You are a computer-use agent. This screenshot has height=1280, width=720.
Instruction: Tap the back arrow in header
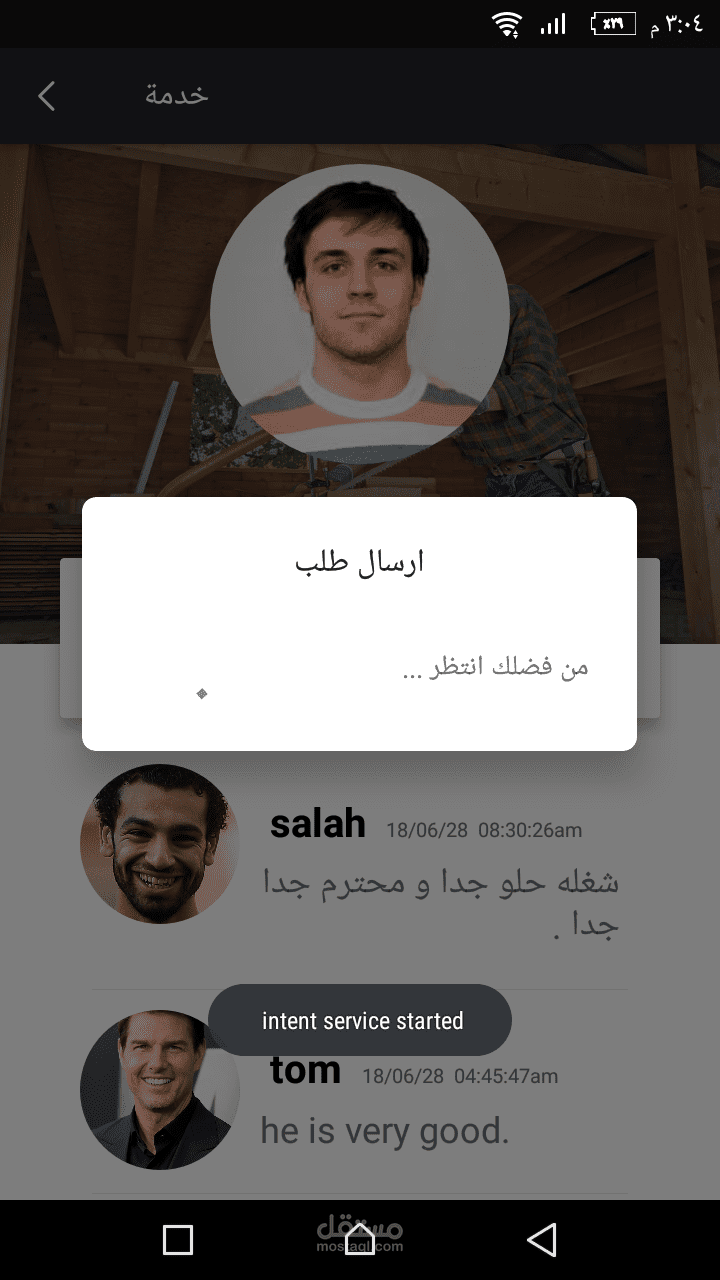pos(46,96)
